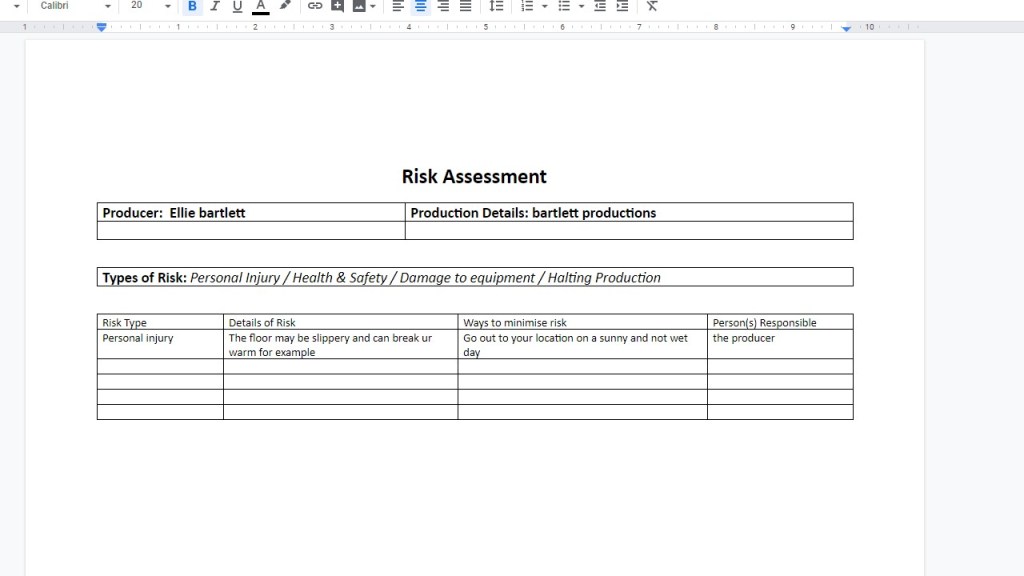Open the text color picker

pyautogui.click(x=260, y=6)
